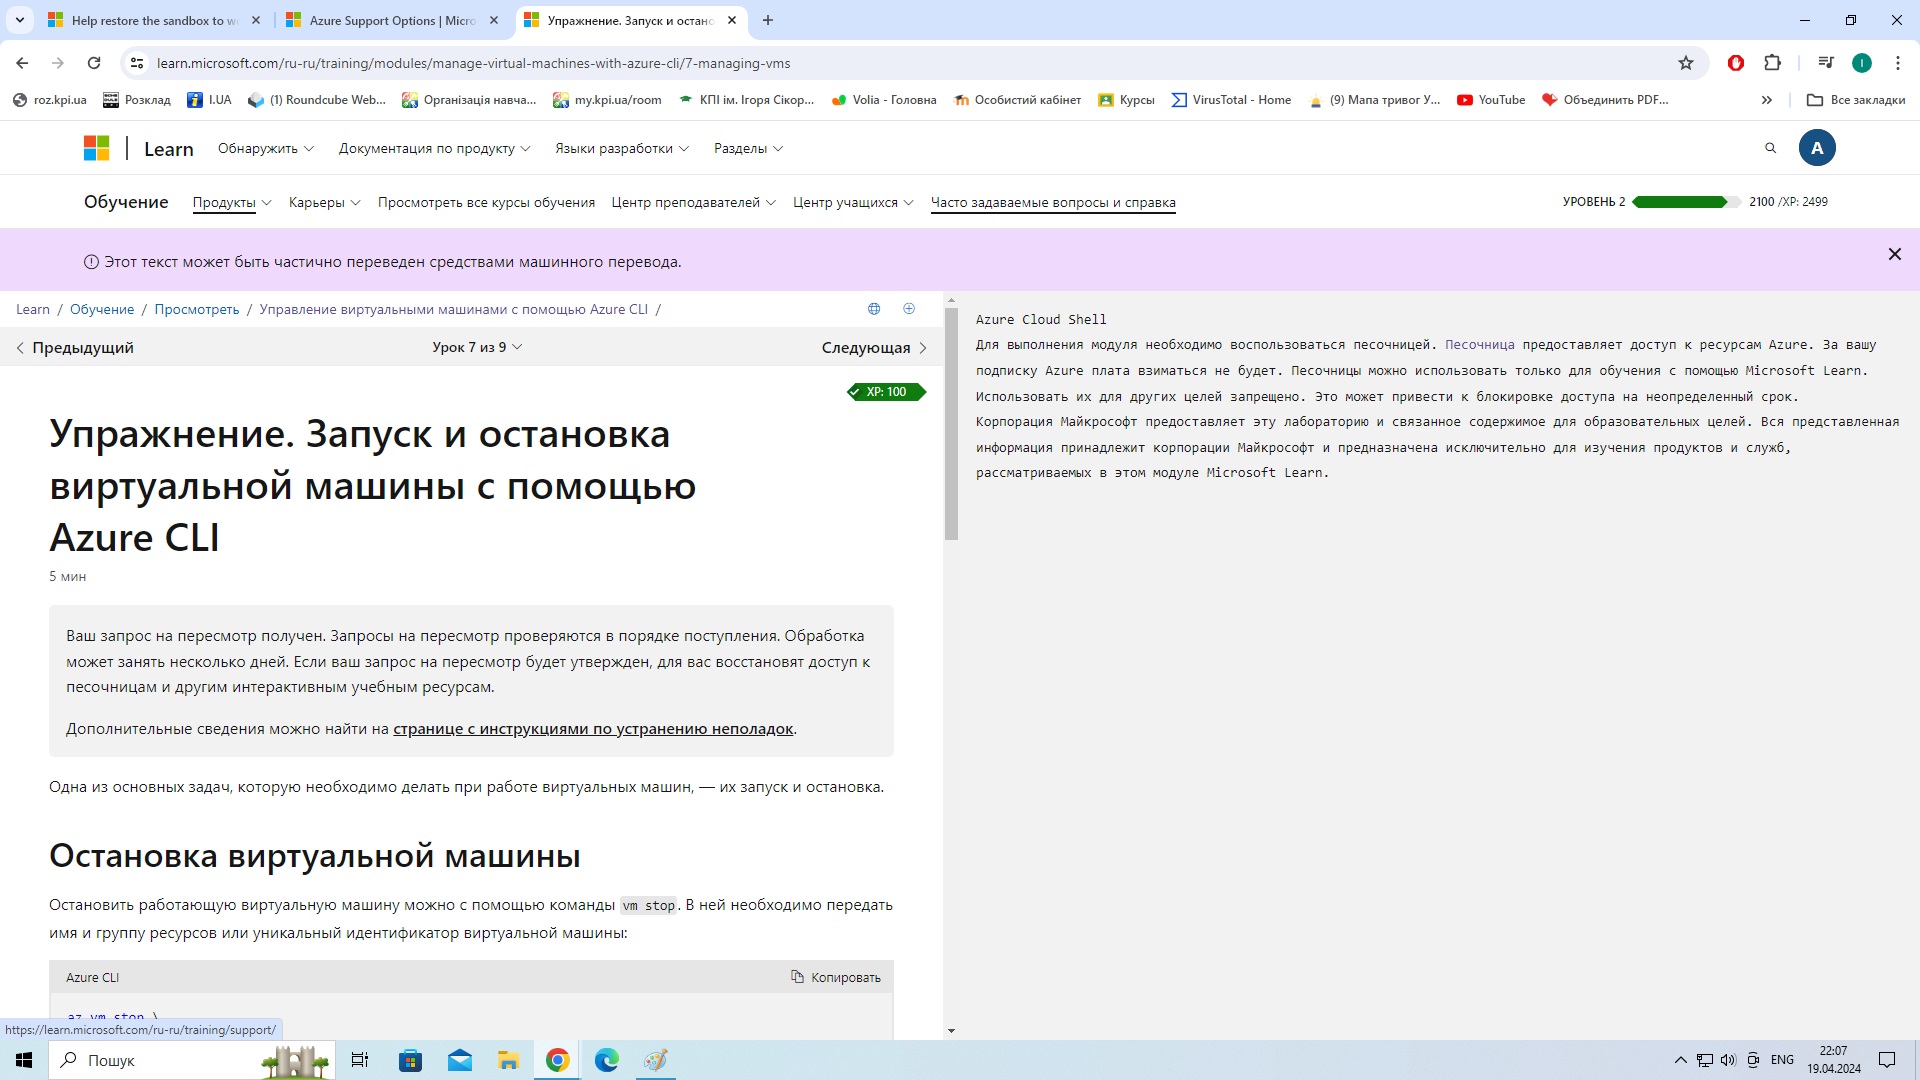
Task: Open the user profile avatar A
Action: (x=1817, y=148)
